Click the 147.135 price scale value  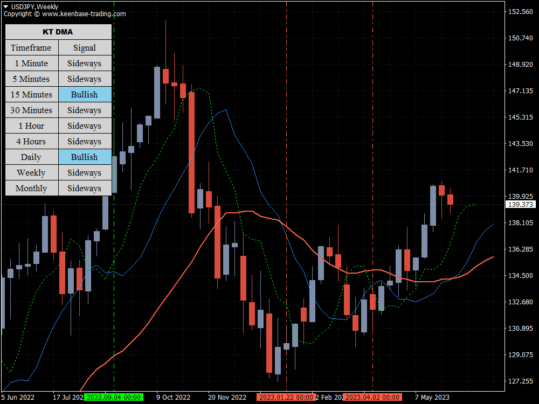(520, 91)
